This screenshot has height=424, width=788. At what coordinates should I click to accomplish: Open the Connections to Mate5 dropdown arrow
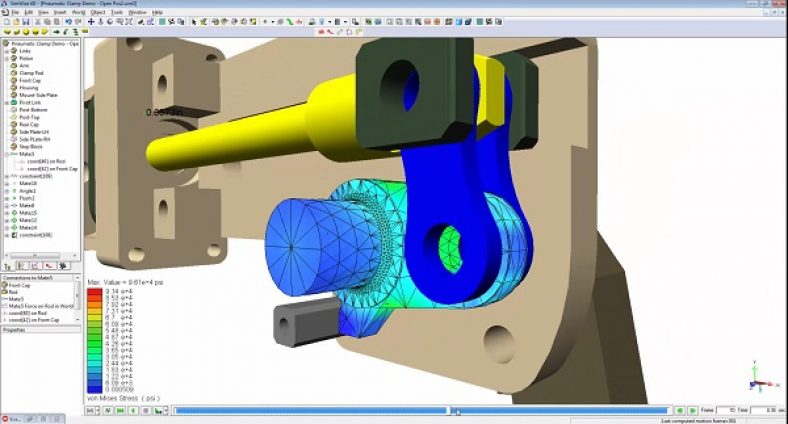[x=77, y=277]
